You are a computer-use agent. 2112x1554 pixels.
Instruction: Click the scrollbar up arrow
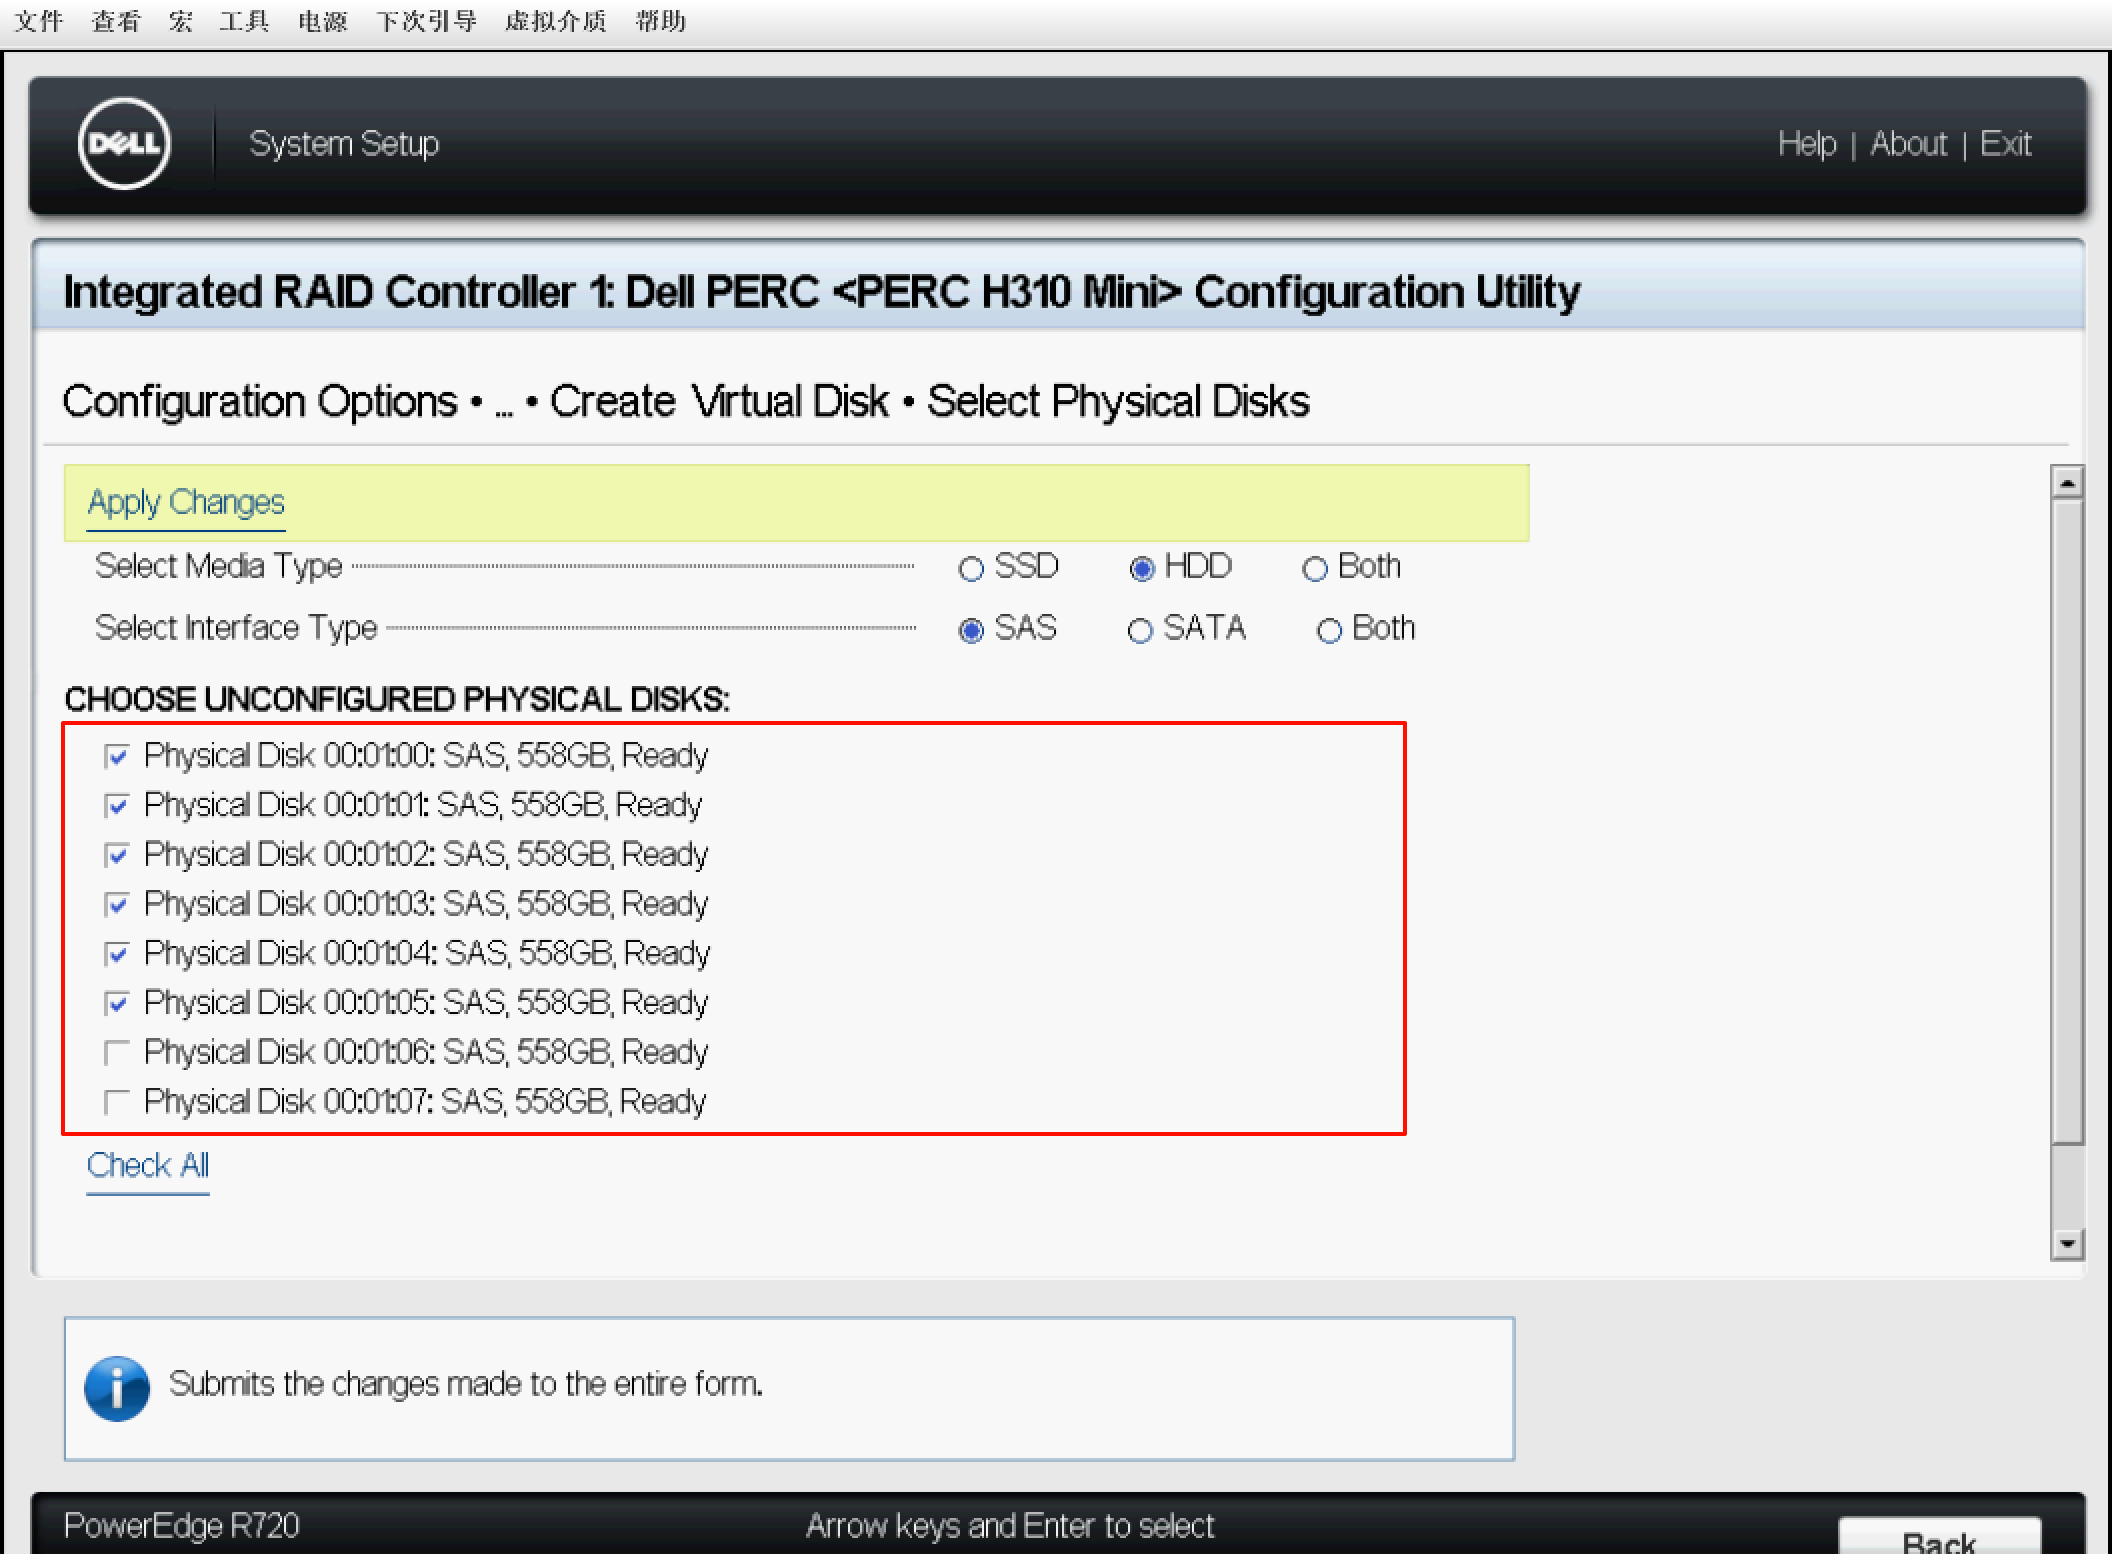pos(2067,483)
